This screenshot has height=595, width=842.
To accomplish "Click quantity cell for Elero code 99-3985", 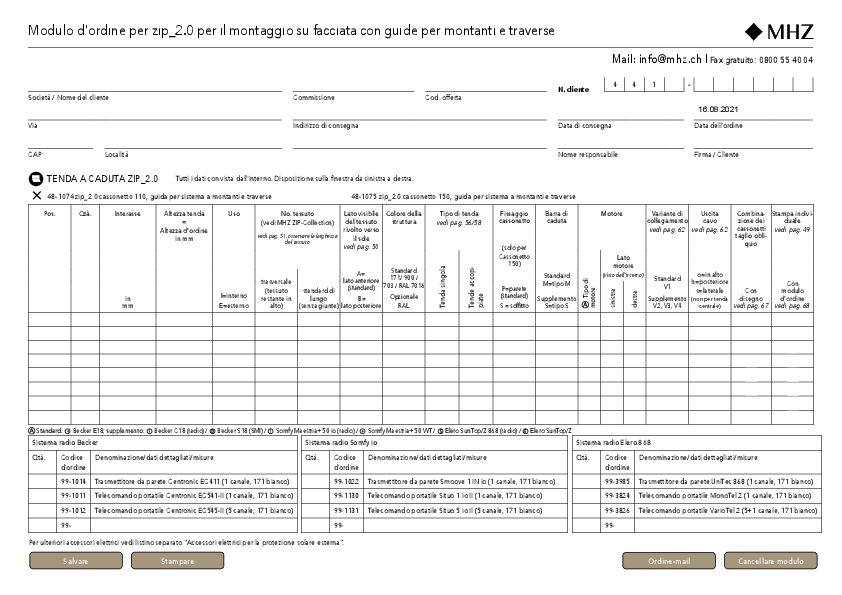I will pos(586,481).
